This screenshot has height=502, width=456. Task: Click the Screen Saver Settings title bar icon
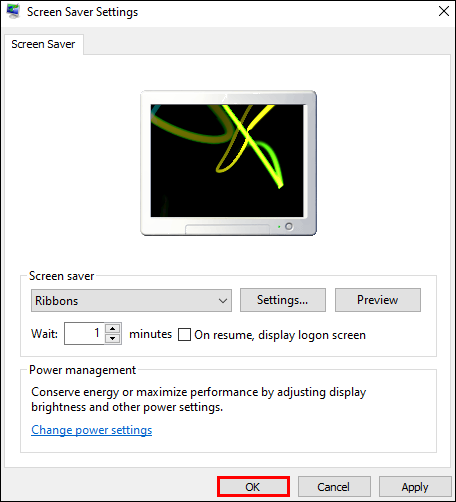click(13, 12)
